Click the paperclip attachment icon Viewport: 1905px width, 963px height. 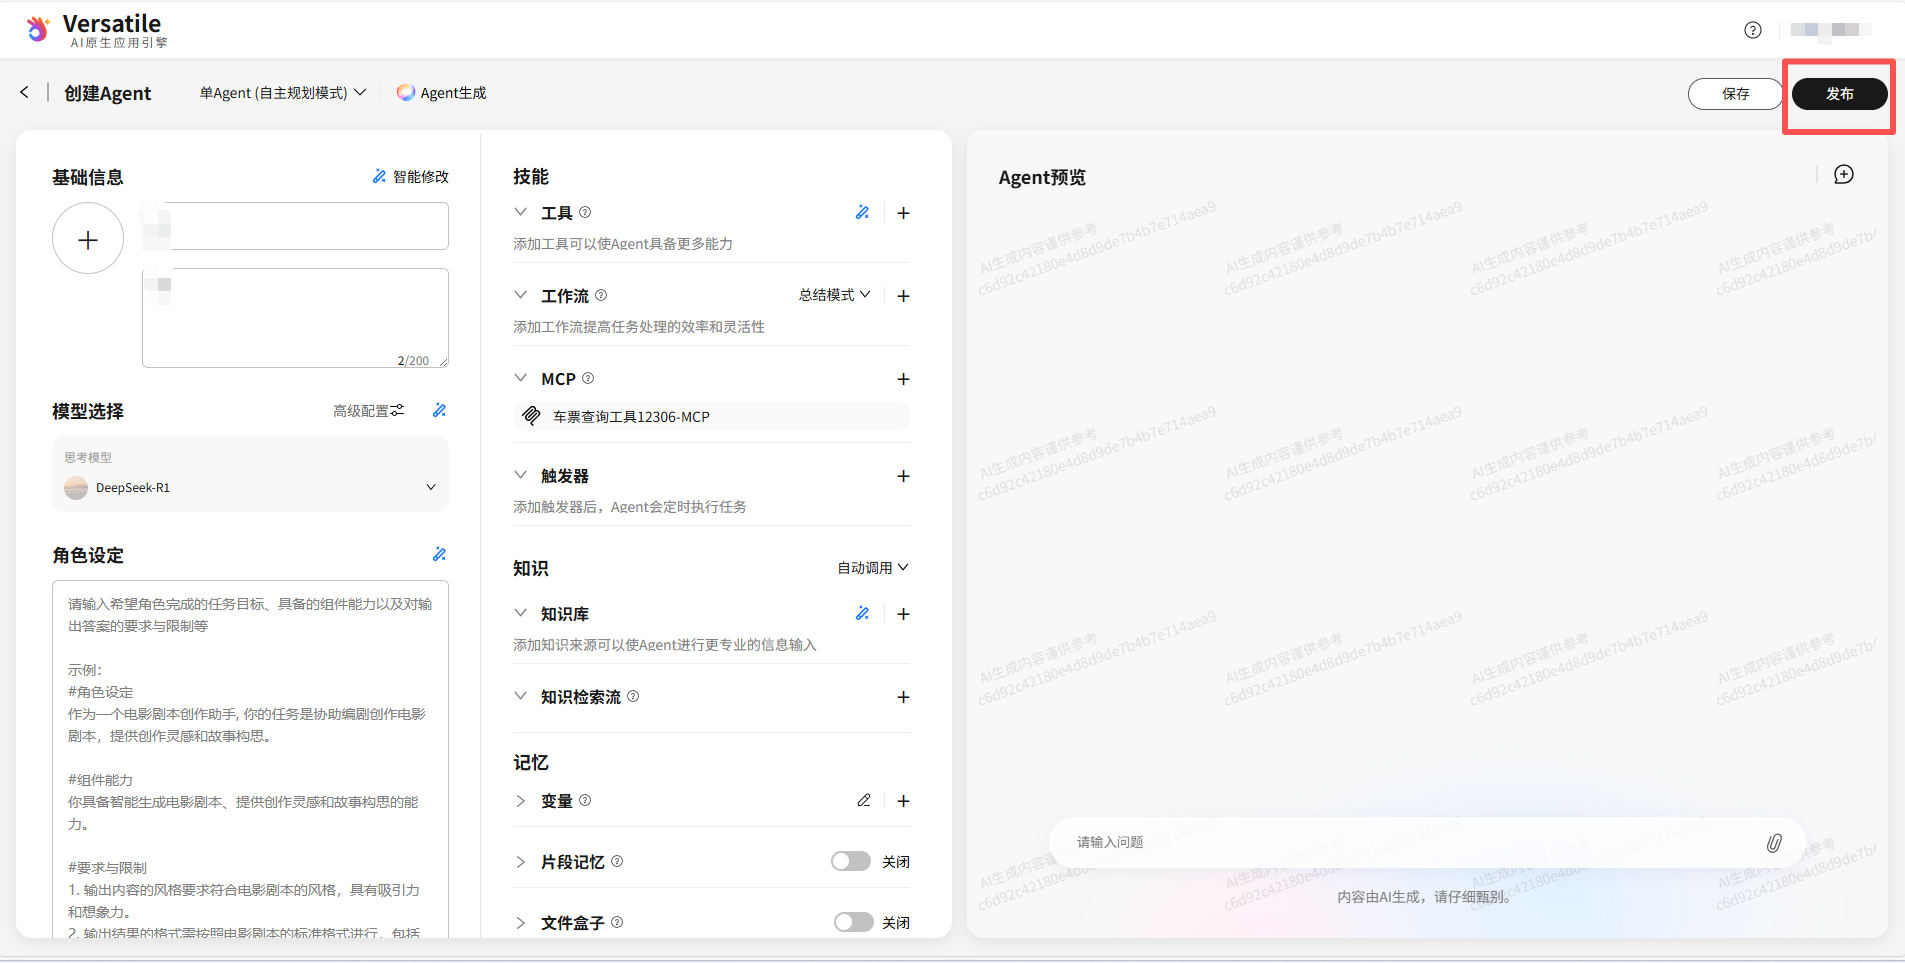(x=1774, y=843)
